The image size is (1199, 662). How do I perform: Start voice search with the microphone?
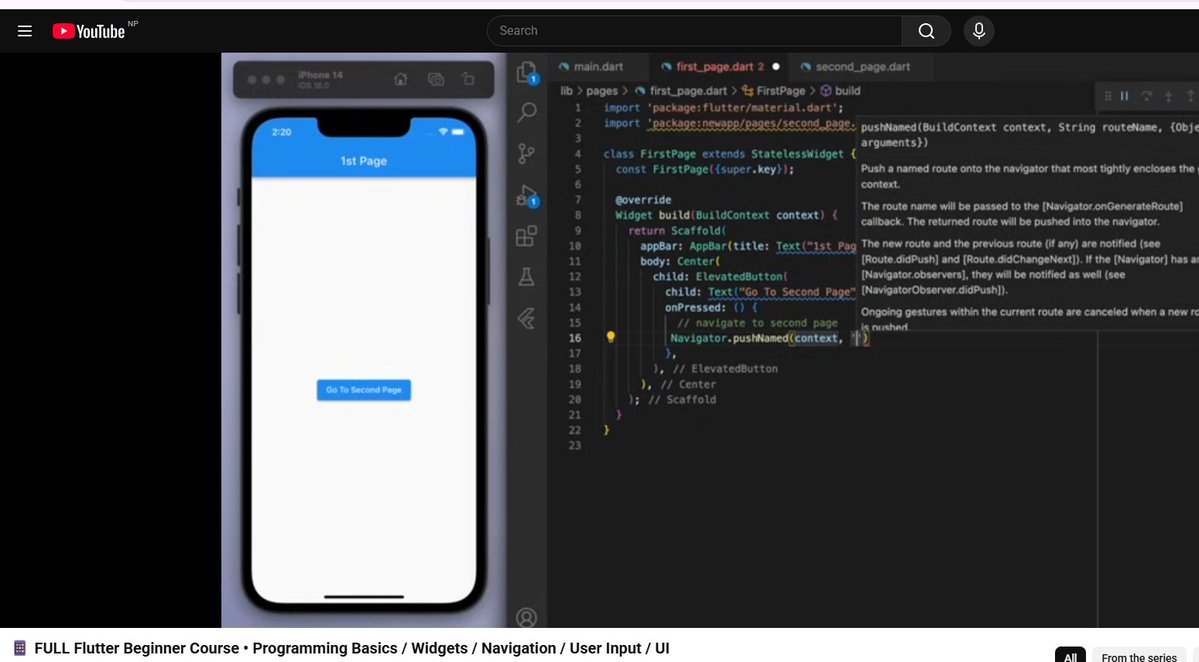tap(979, 31)
